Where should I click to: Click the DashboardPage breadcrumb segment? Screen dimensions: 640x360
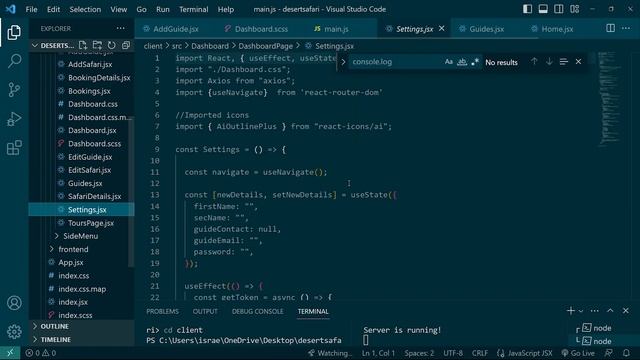coord(265,46)
